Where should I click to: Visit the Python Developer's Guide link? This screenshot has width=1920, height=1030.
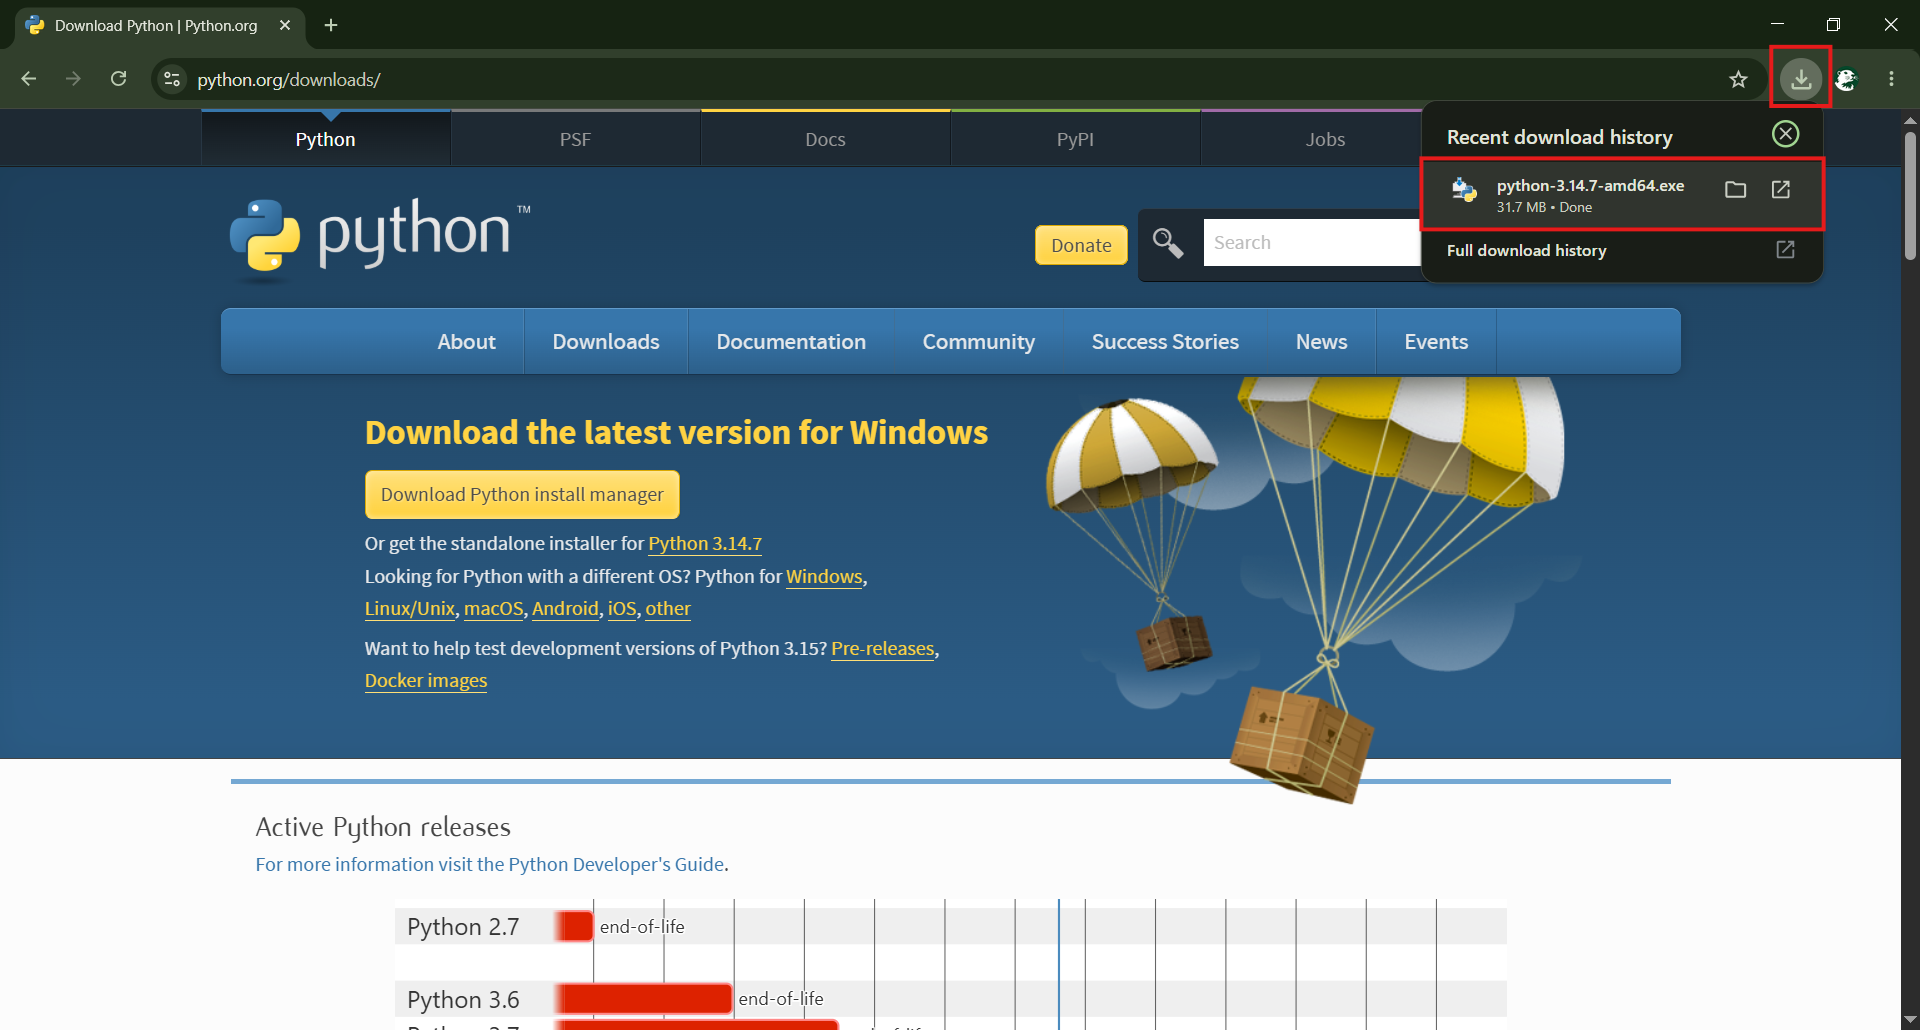[490, 864]
